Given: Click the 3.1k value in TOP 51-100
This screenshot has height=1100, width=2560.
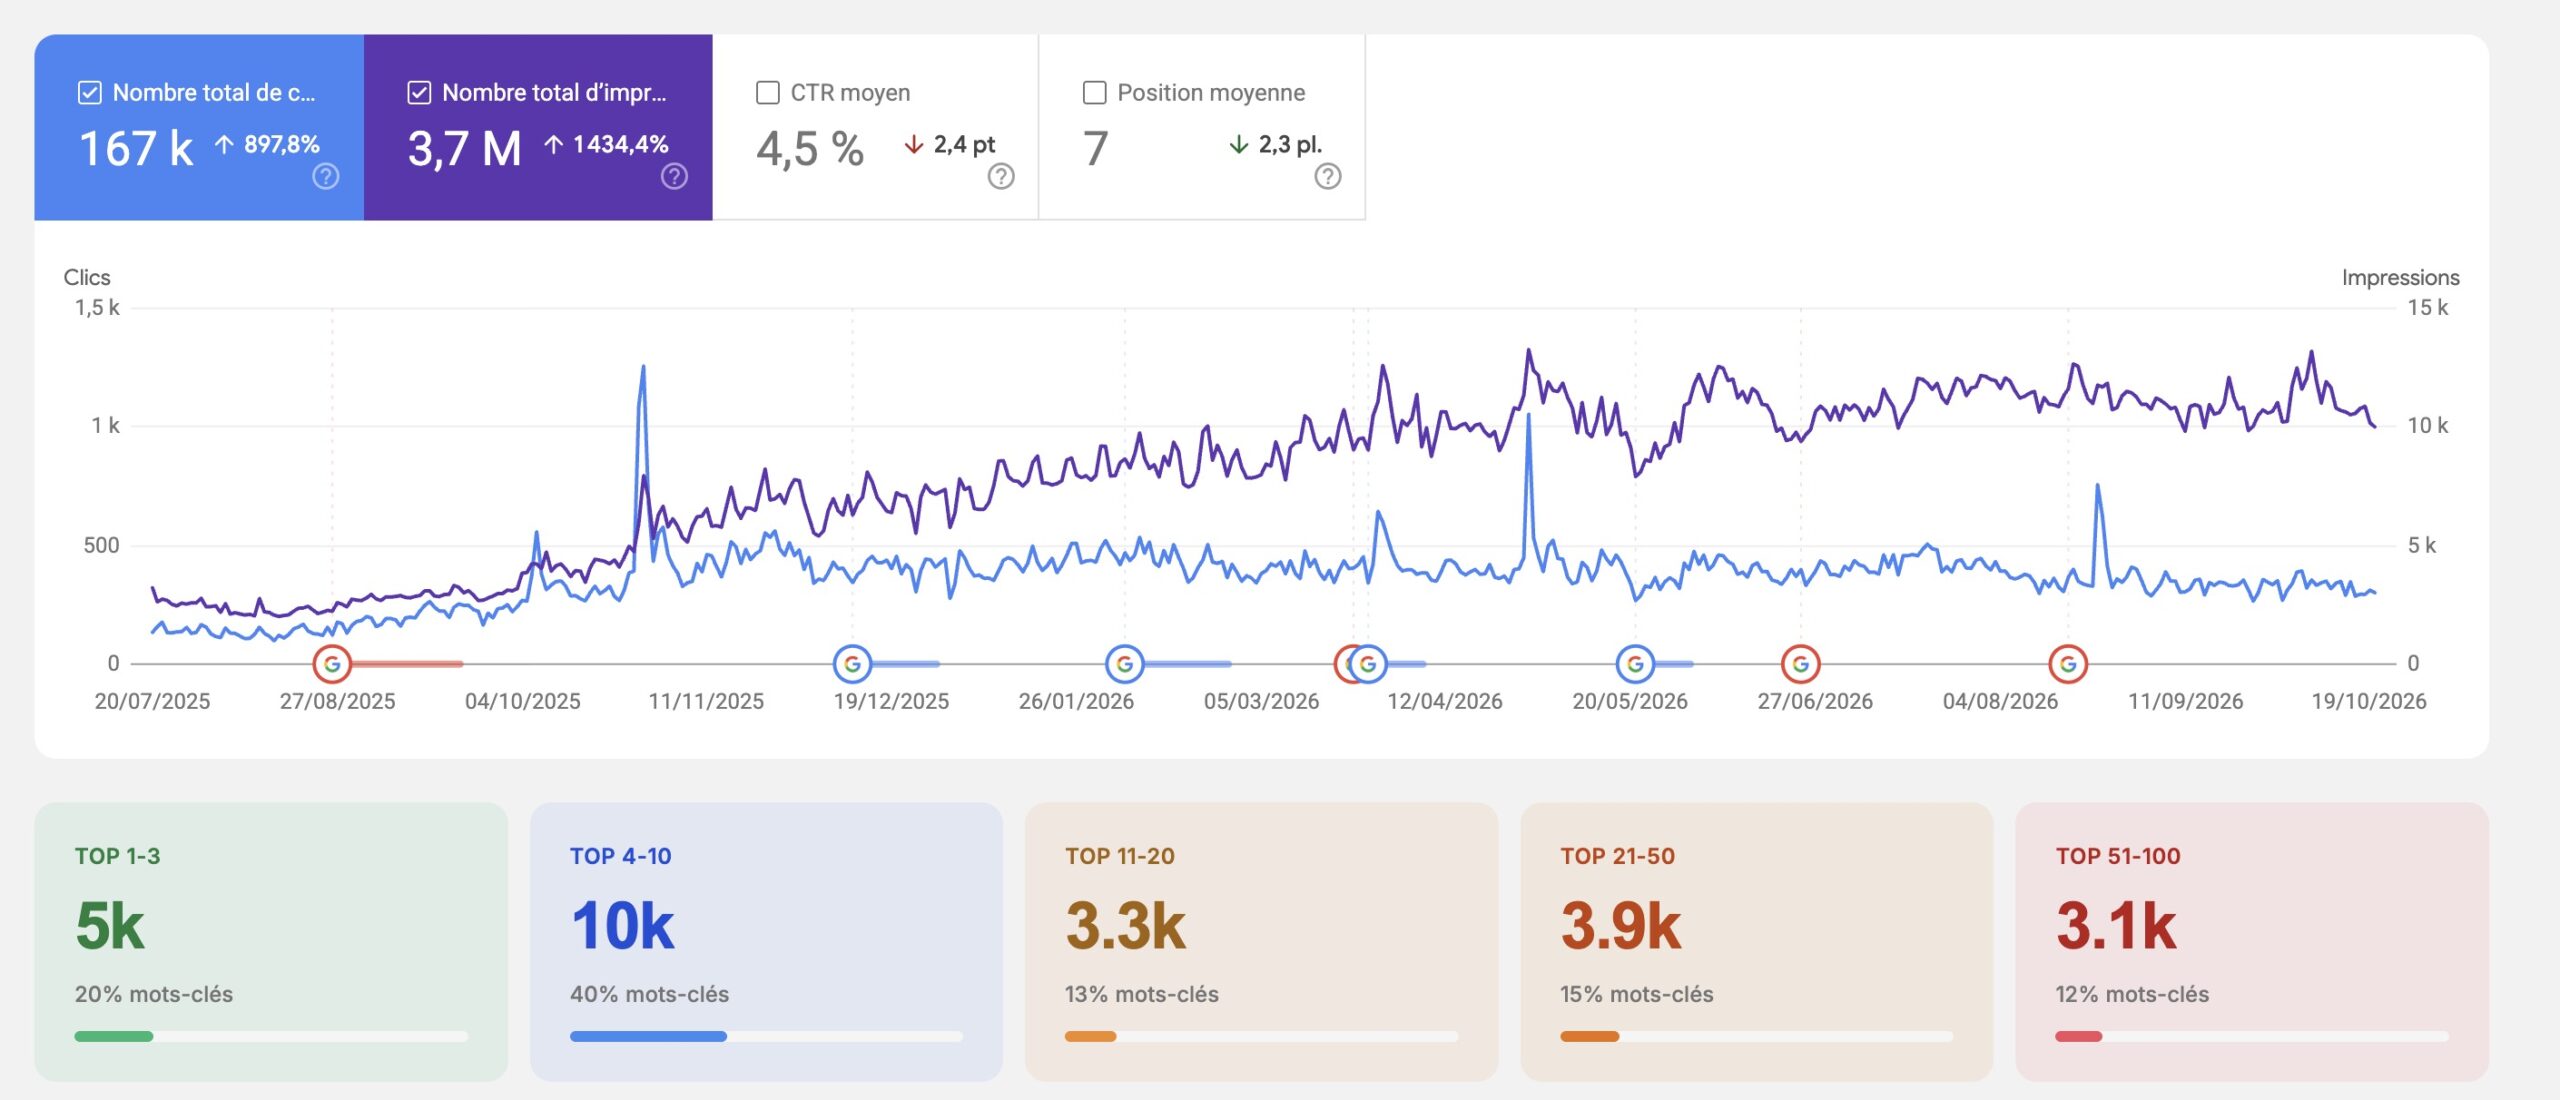Looking at the screenshot, I should (2116, 926).
